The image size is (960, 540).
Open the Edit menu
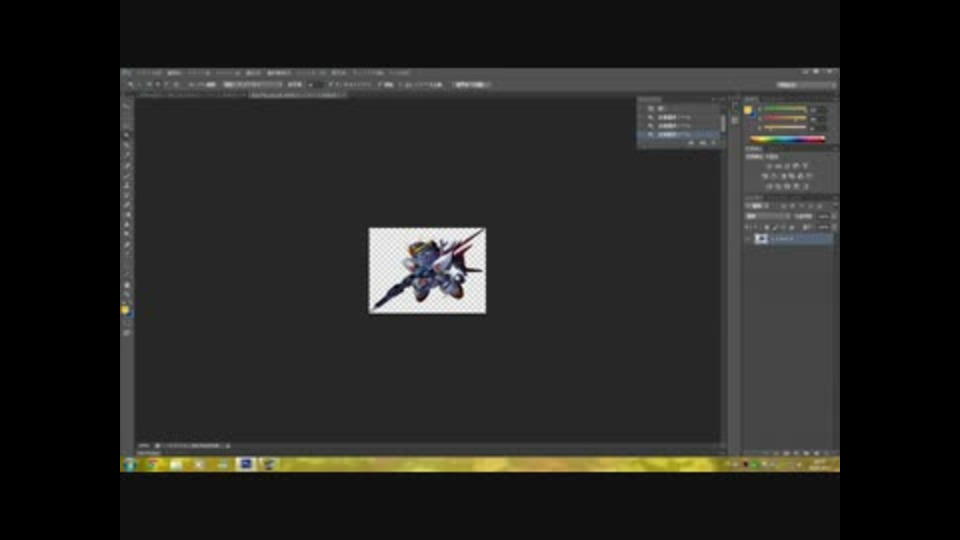[x=175, y=73]
